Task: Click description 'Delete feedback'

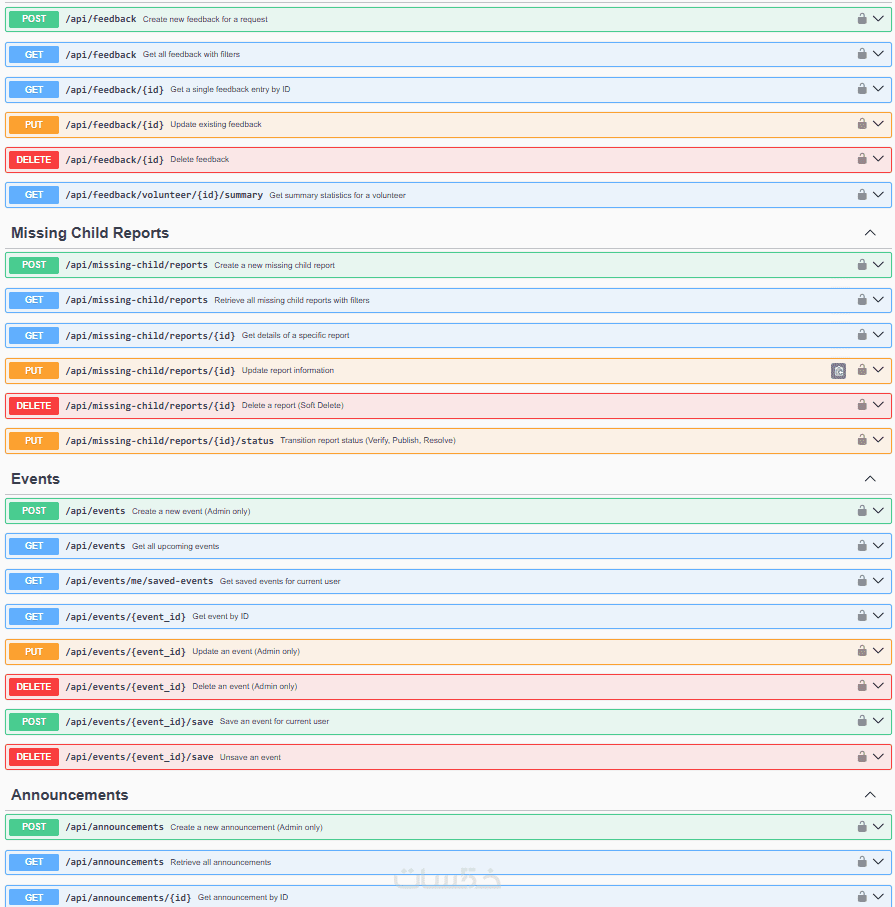Action: 200,159
